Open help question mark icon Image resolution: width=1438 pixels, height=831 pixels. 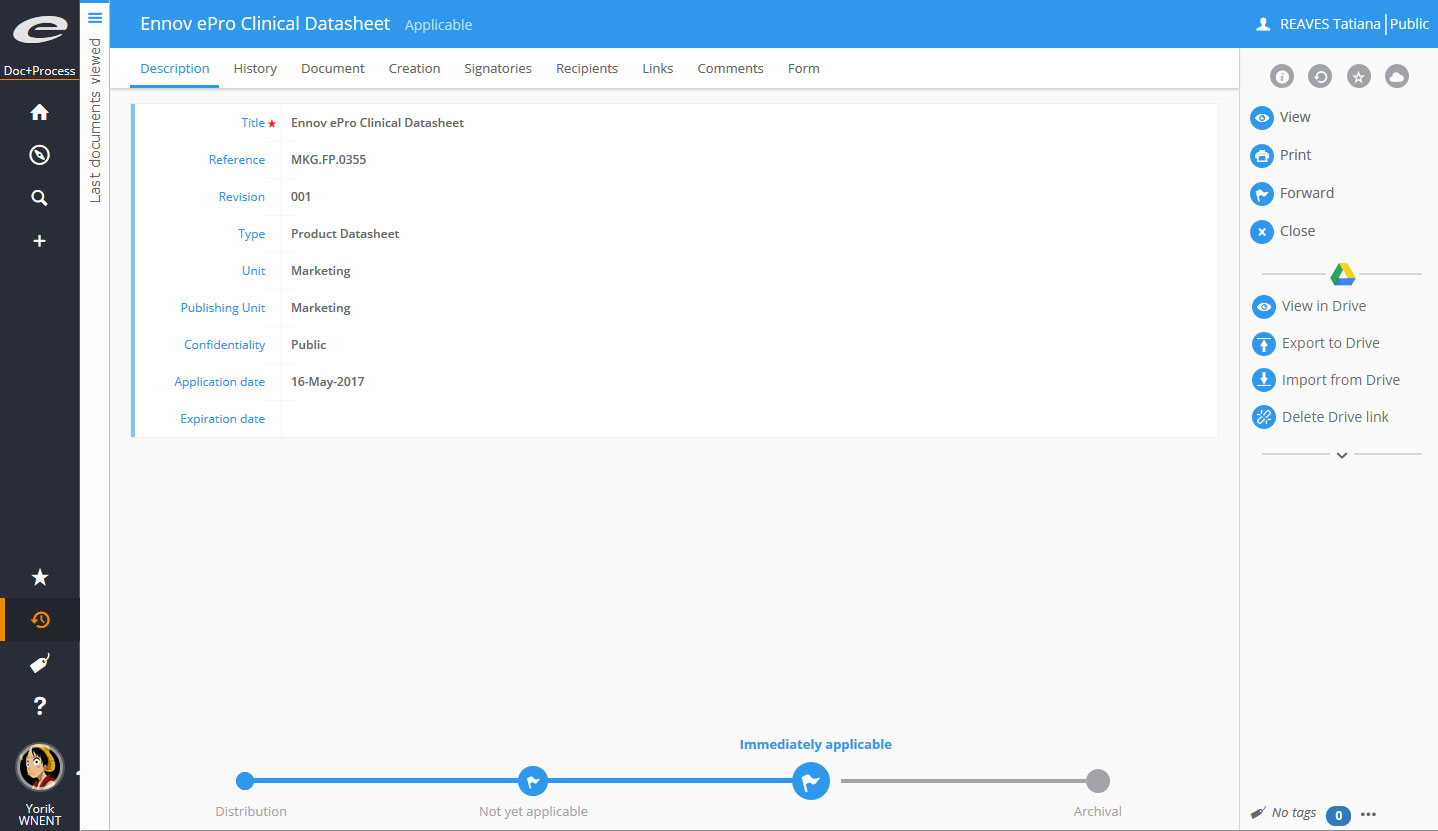click(40, 706)
